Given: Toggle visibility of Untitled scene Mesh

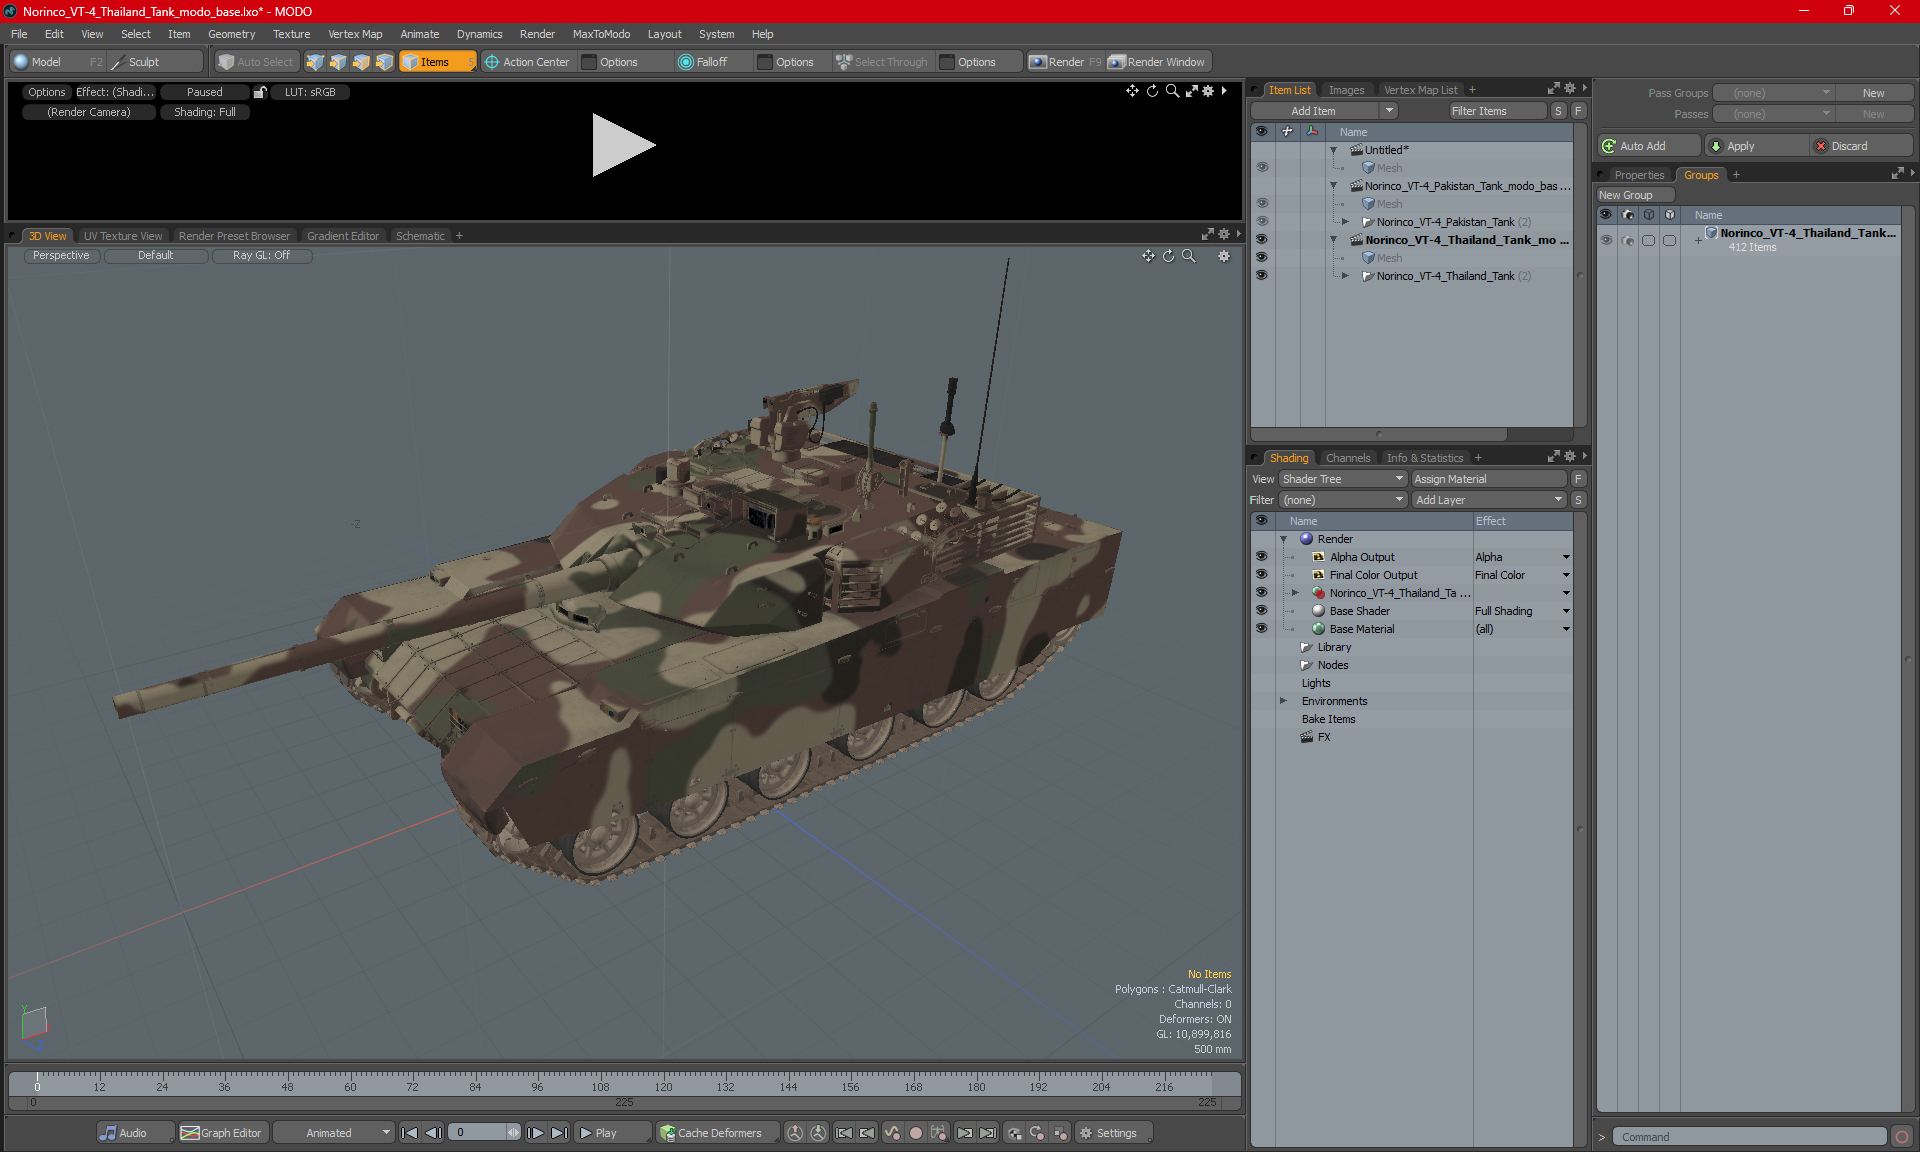Looking at the screenshot, I should [x=1261, y=168].
